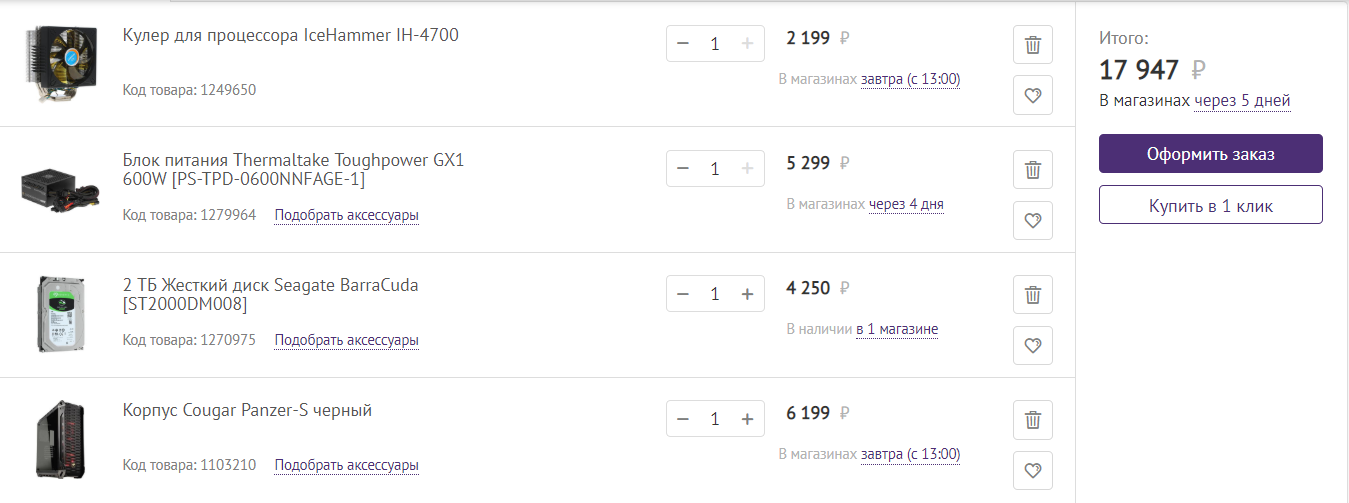Favorite the Seagate BarraCuda hard drive
The height and width of the screenshot is (503, 1349).
1033,346
